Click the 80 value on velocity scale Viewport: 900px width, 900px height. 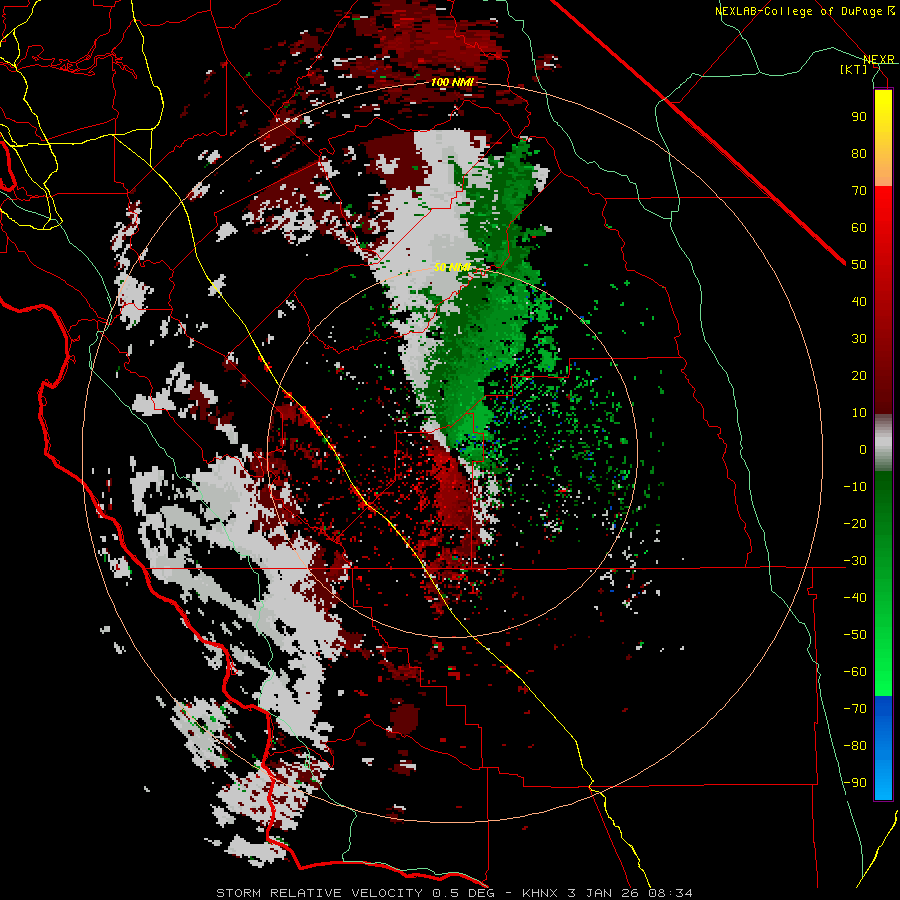pos(859,153)
